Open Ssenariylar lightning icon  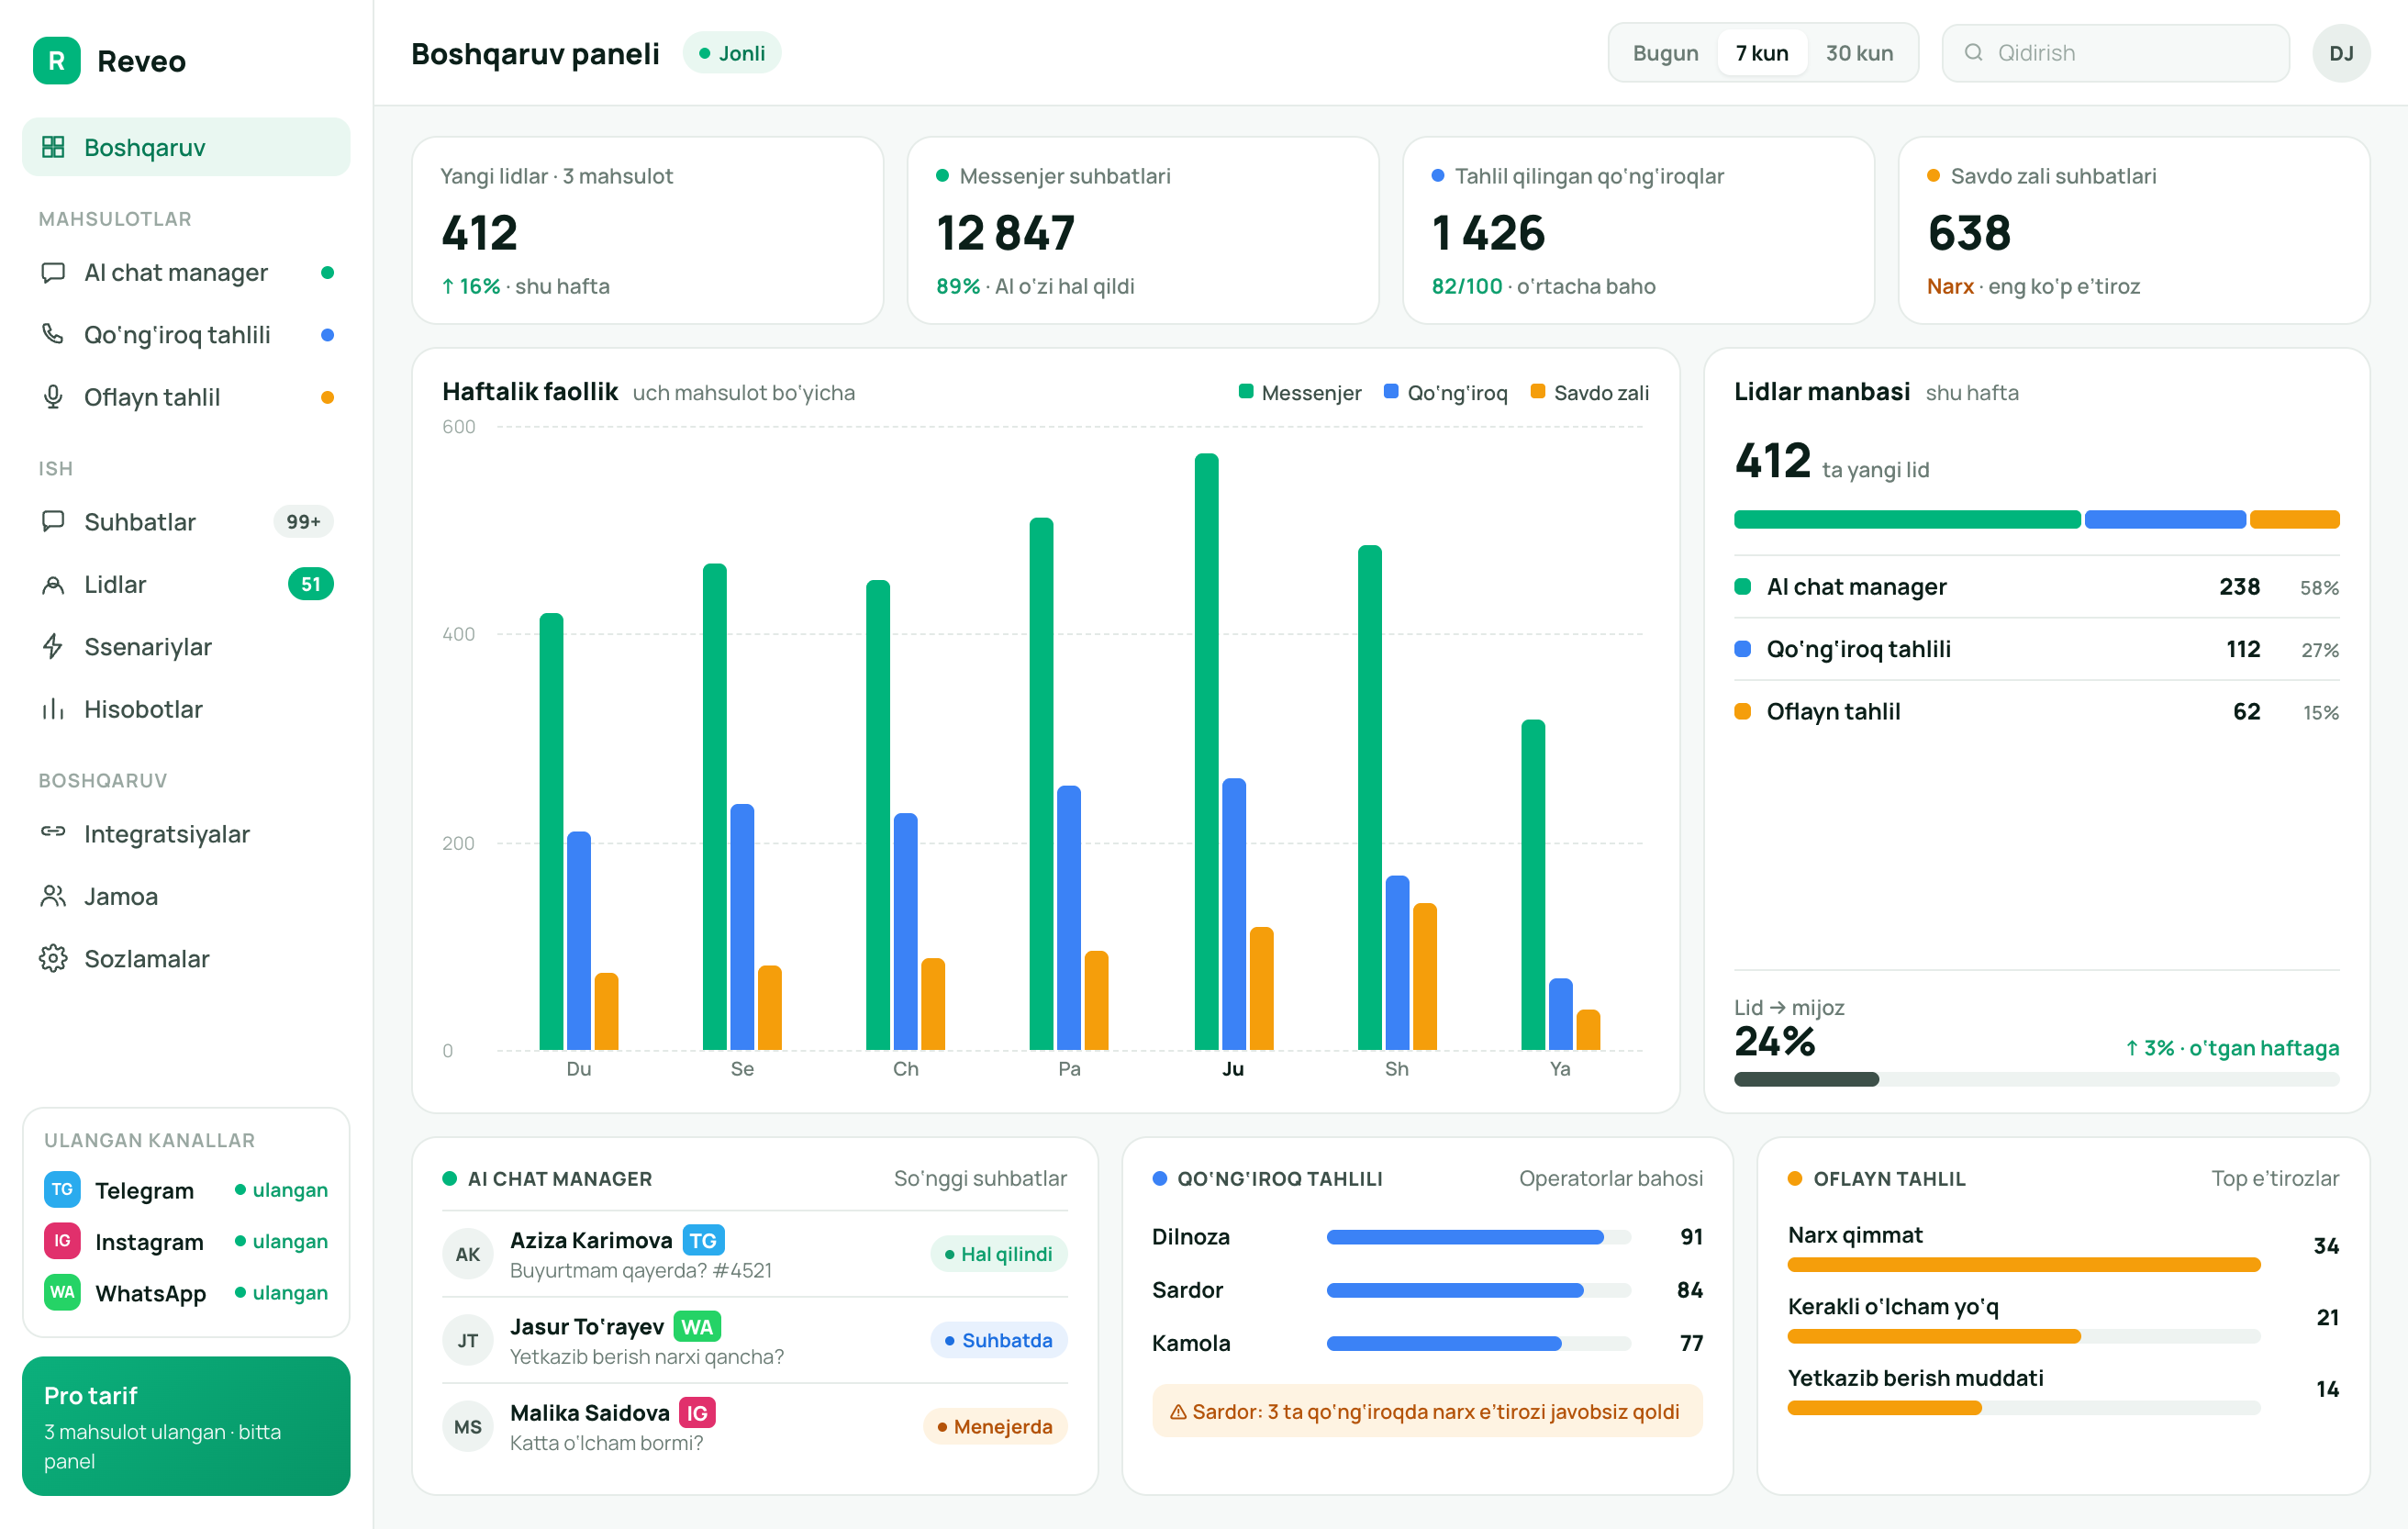(53, 646)
